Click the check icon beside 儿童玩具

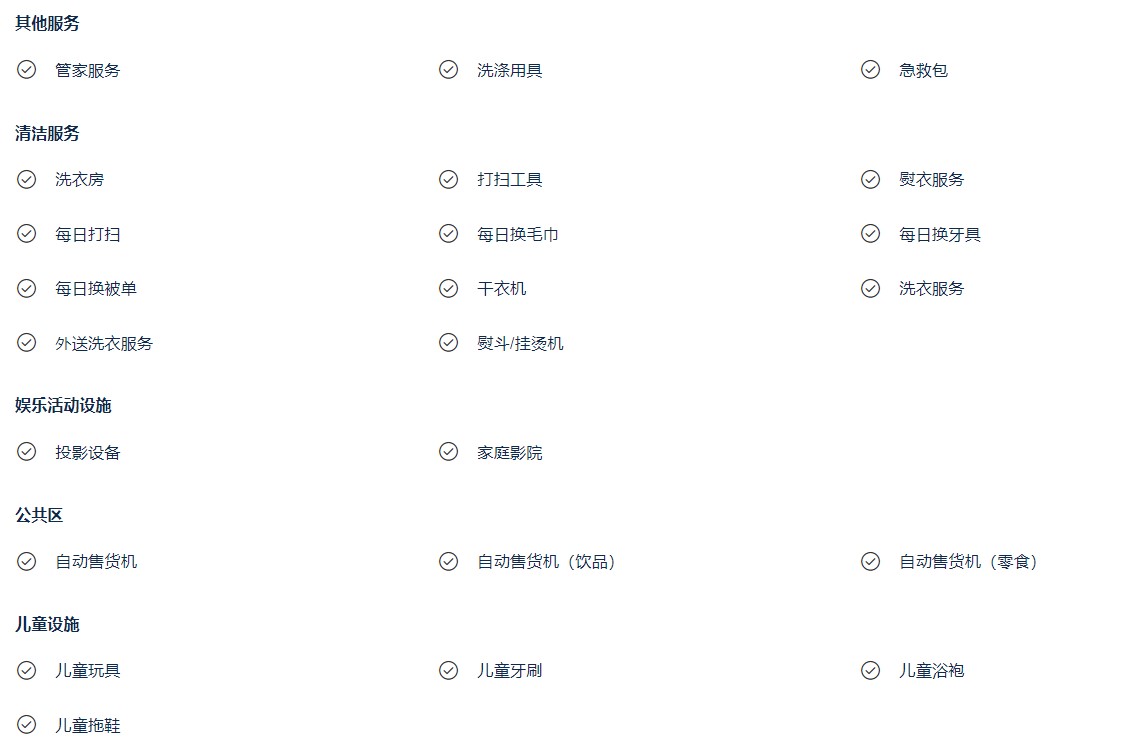tap(26, 671)
